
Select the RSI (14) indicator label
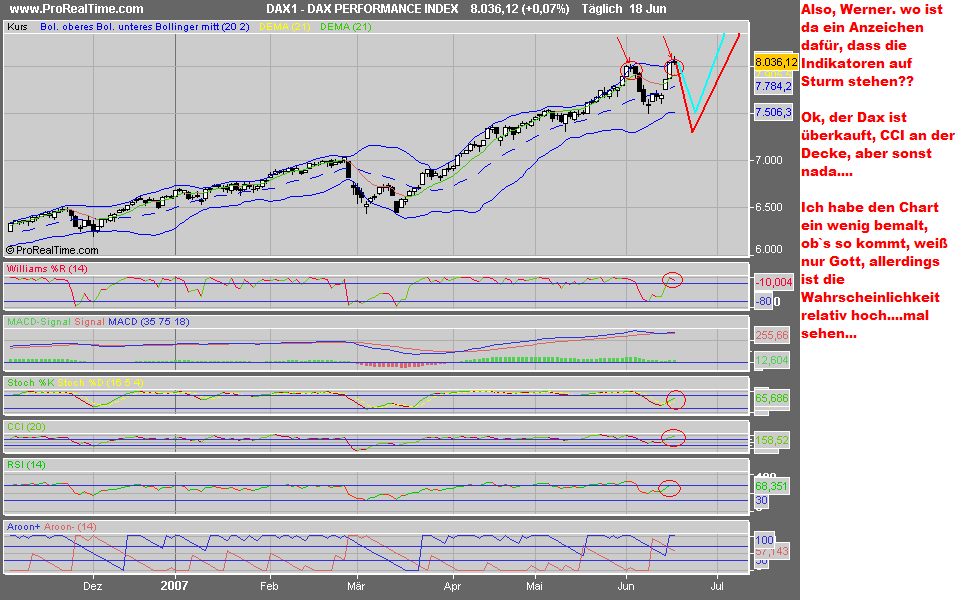[26, 465]
